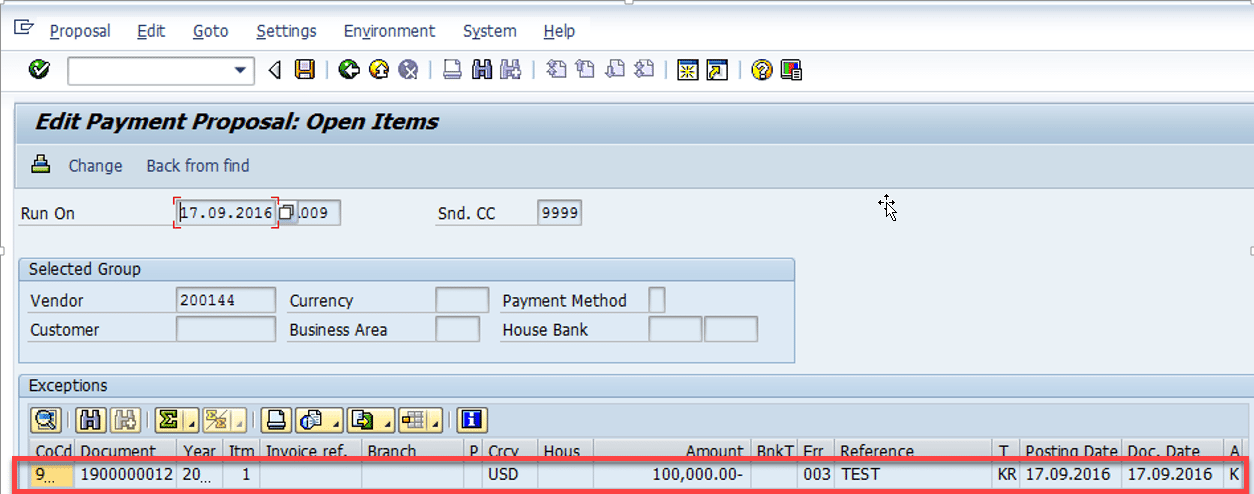Click Back from find button
This screenshot has width=1254, height=494.
pyautogui.click(x=198, y=166)
